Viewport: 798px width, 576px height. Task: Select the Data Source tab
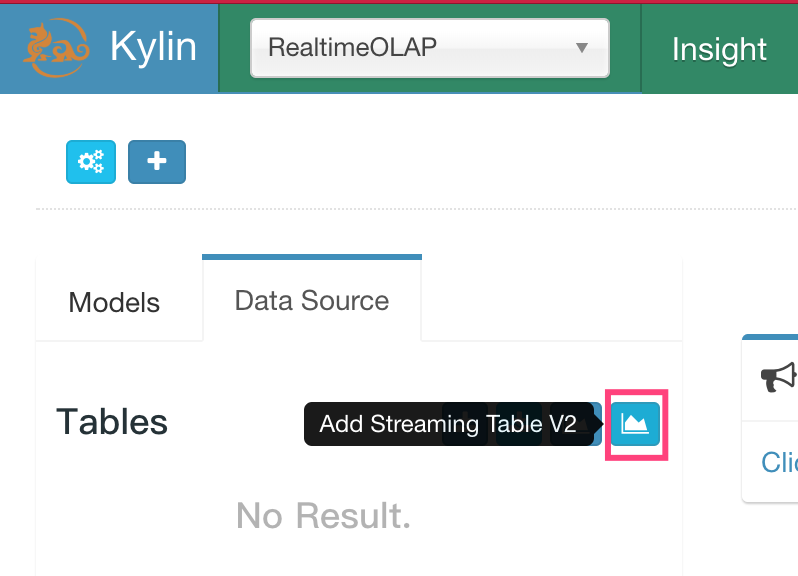click(311, 300)
